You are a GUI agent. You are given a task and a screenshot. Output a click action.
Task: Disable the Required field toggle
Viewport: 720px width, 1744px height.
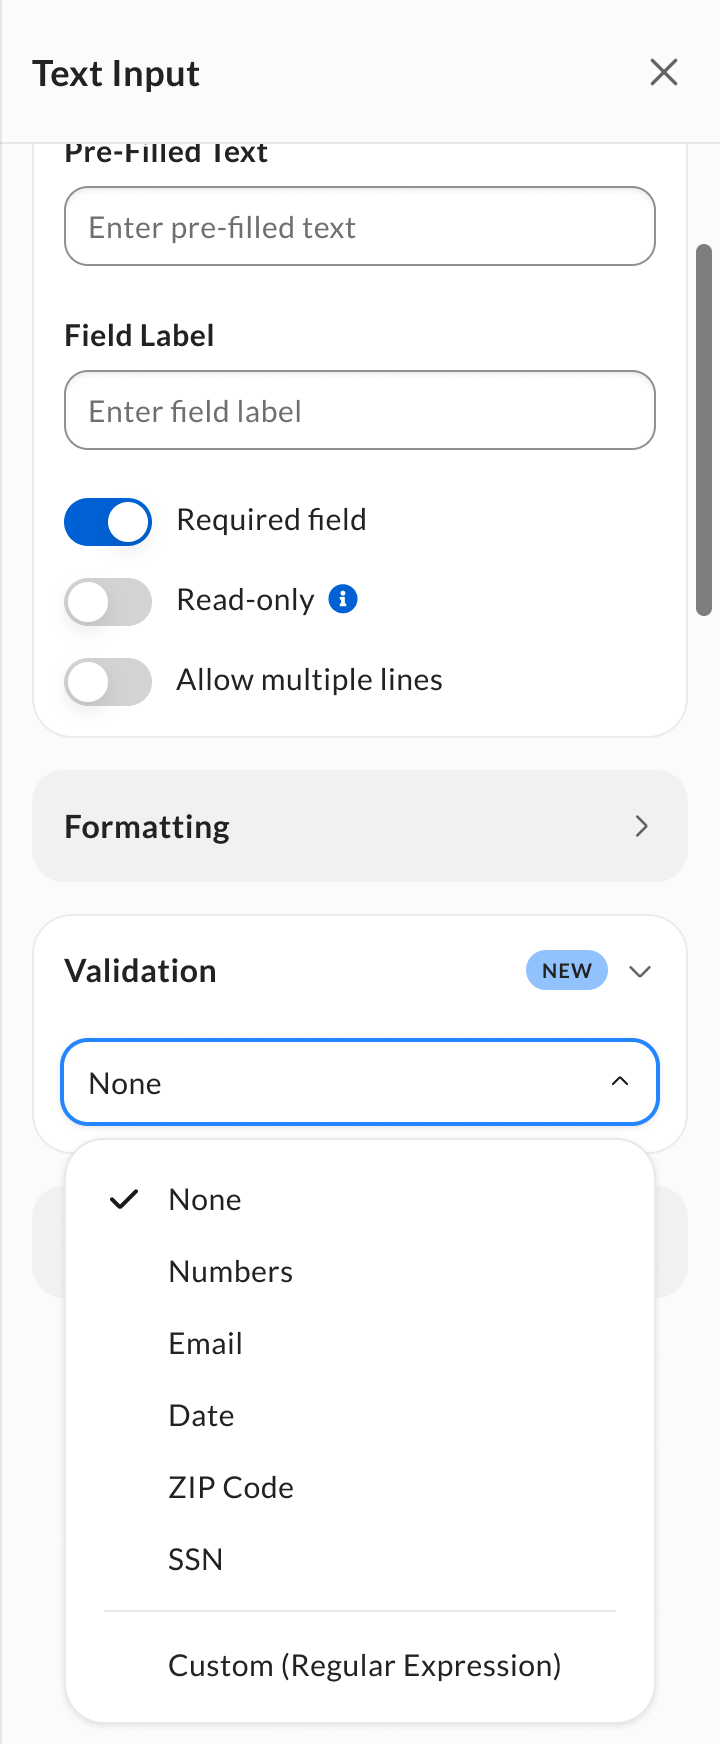point(107,521)
